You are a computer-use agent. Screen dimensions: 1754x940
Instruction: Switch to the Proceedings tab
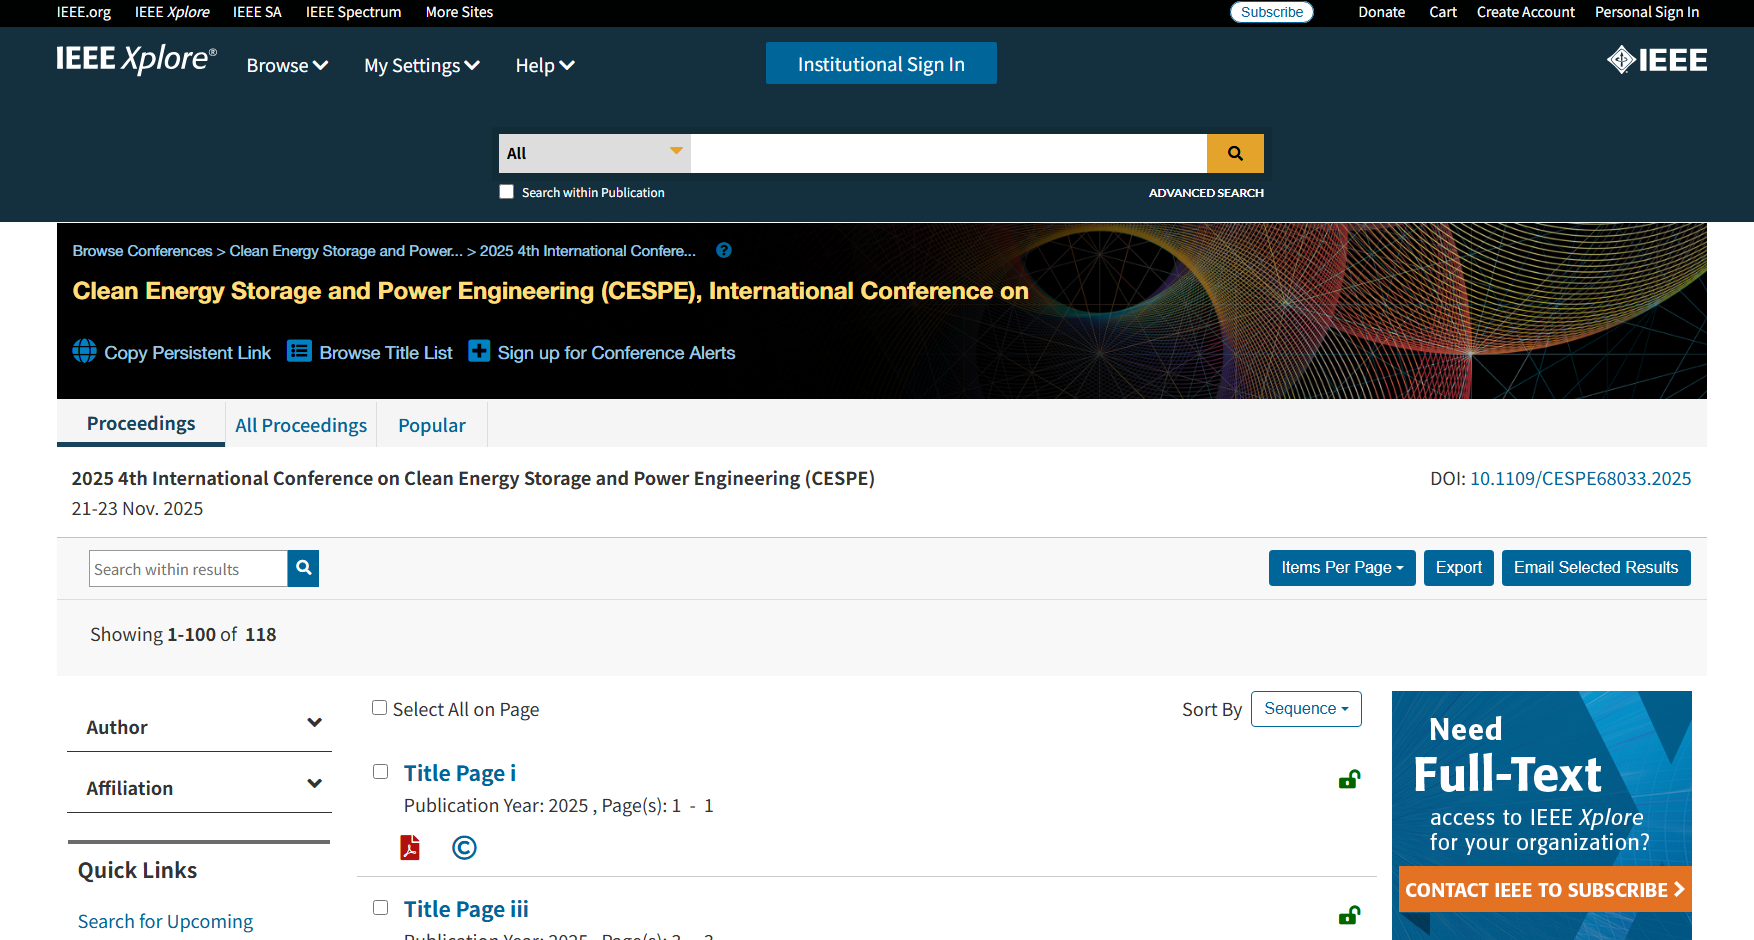(141, 423)
